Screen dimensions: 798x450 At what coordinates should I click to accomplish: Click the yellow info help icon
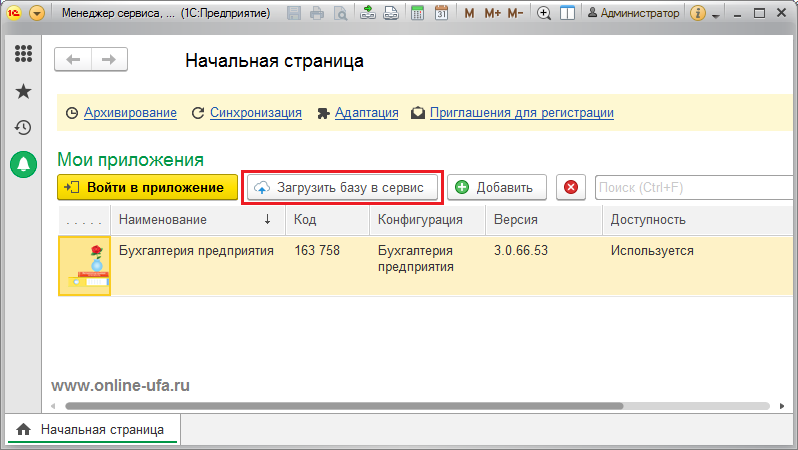click(698, 13)
